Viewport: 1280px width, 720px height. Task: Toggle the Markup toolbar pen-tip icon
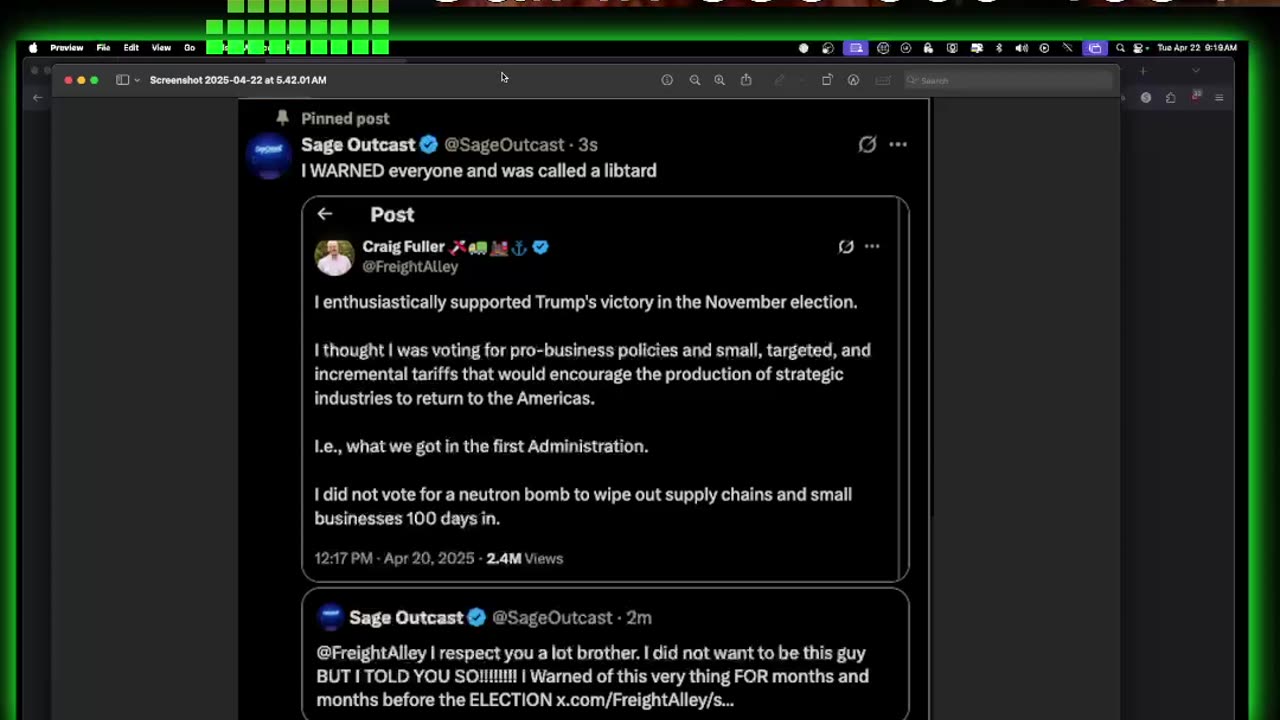(853, 80)
